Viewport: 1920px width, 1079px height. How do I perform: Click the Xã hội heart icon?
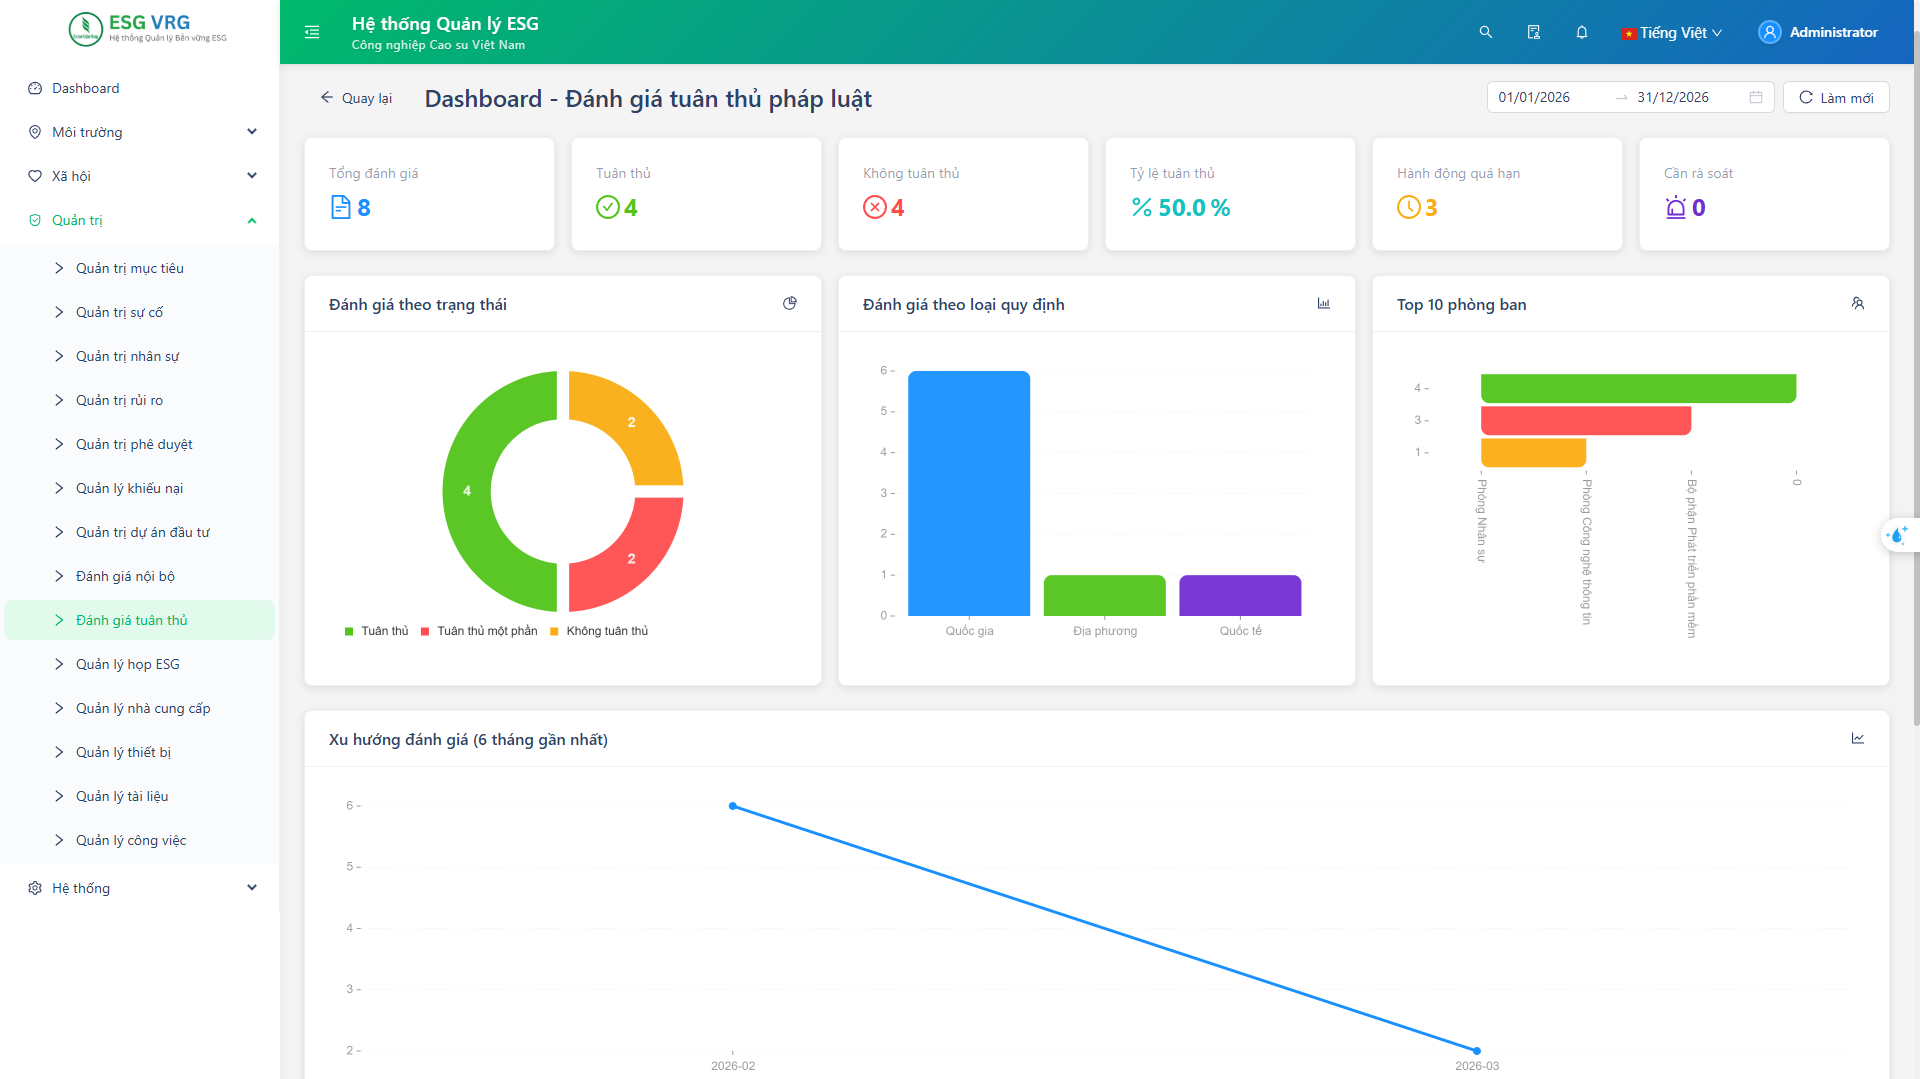tap(35, 176)
